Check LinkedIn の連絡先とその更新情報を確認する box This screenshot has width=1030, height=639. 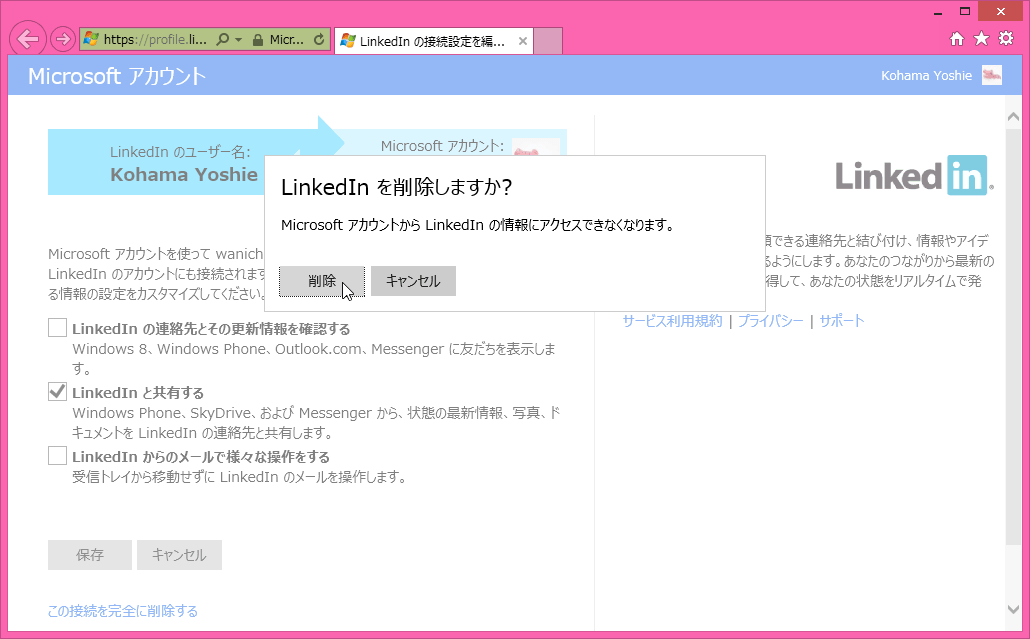(57, 328)
